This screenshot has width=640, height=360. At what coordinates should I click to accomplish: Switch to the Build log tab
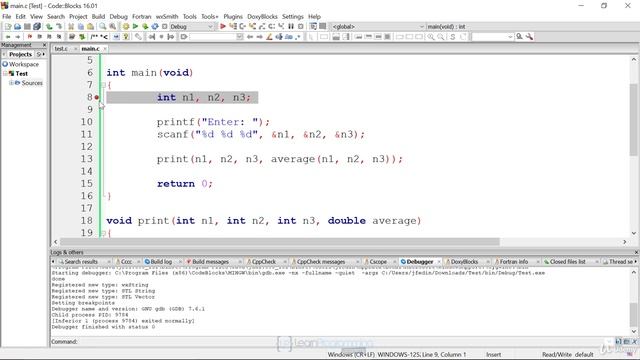(x=161, y=262)
